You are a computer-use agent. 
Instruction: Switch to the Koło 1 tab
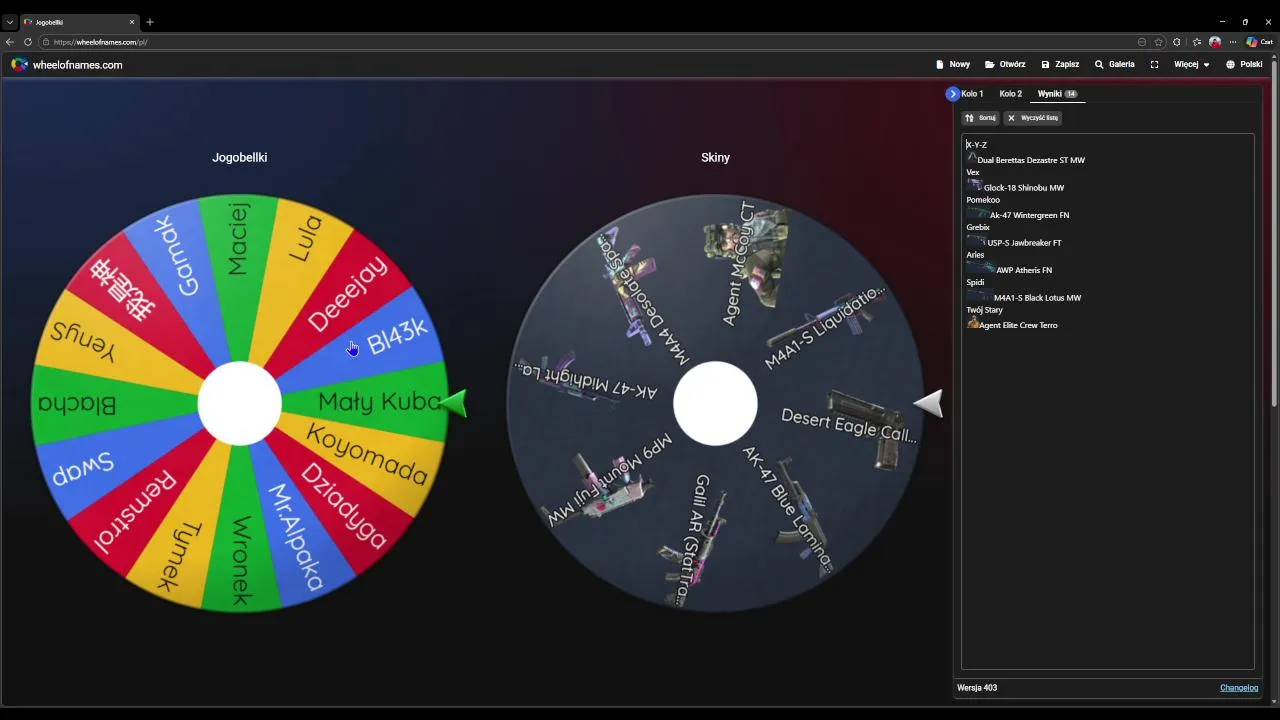972,94
